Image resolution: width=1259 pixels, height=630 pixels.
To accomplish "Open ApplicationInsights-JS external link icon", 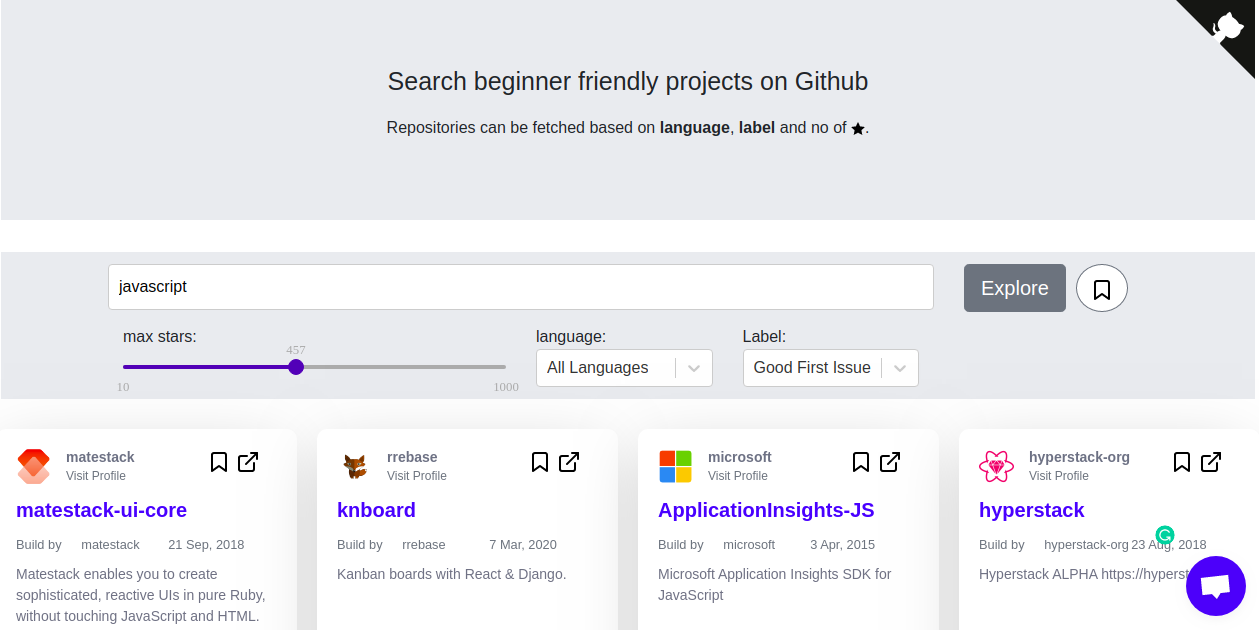I will [890, 462].
